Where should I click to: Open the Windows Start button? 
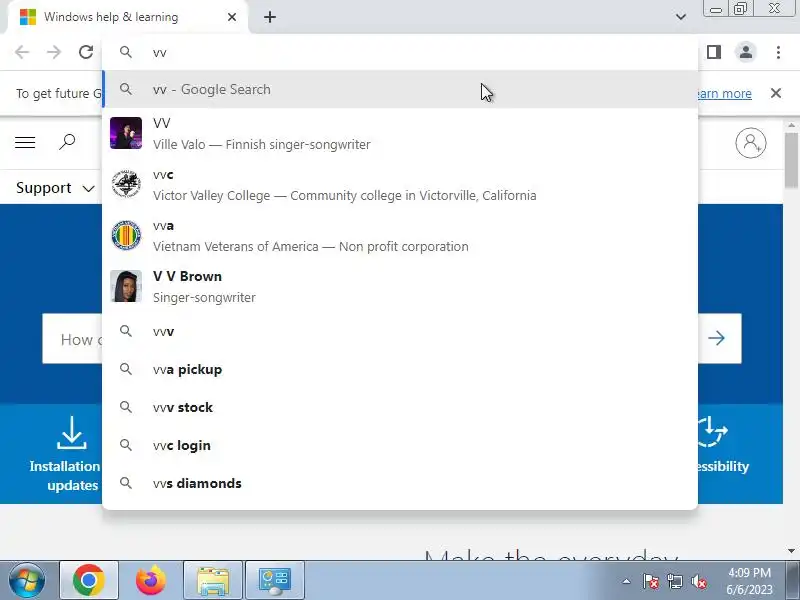click(27, 580)
